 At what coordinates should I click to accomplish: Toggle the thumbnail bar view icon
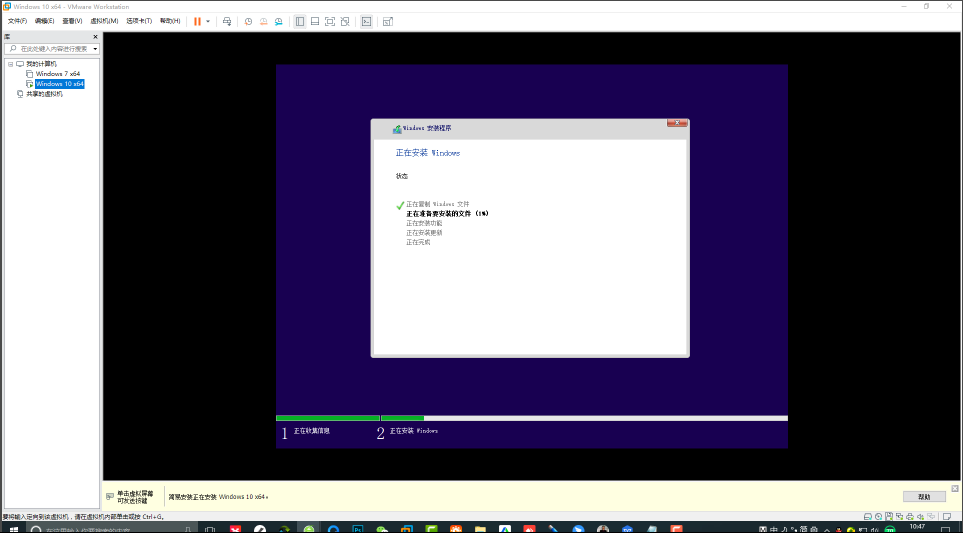tap(314, 21)
